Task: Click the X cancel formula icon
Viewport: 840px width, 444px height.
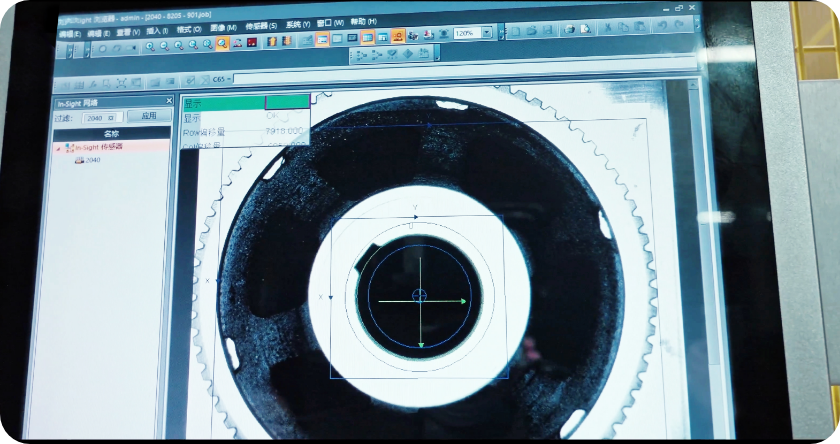Action: 205,80
